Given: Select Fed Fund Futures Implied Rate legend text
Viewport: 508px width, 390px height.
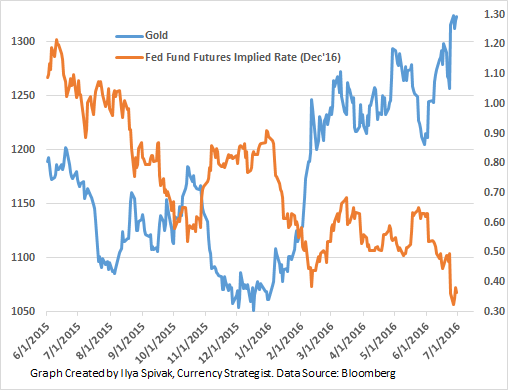Looking at the screenshot, I should tap(243, 57).
